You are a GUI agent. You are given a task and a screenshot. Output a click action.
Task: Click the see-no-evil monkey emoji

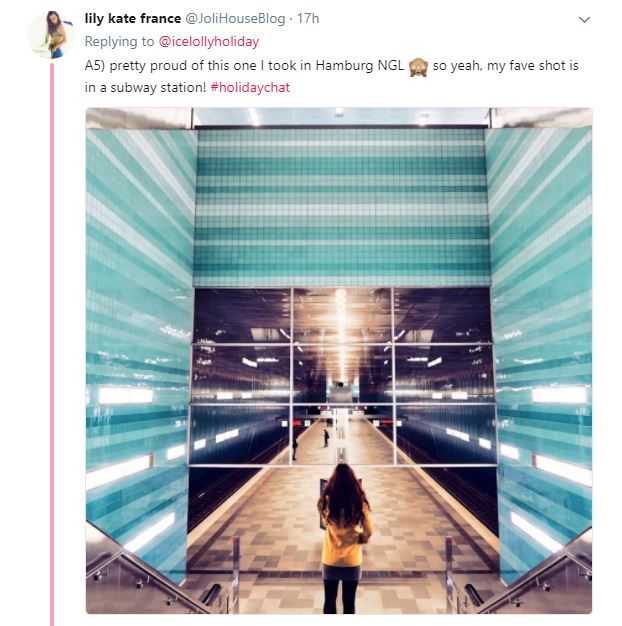pos(418,67)
